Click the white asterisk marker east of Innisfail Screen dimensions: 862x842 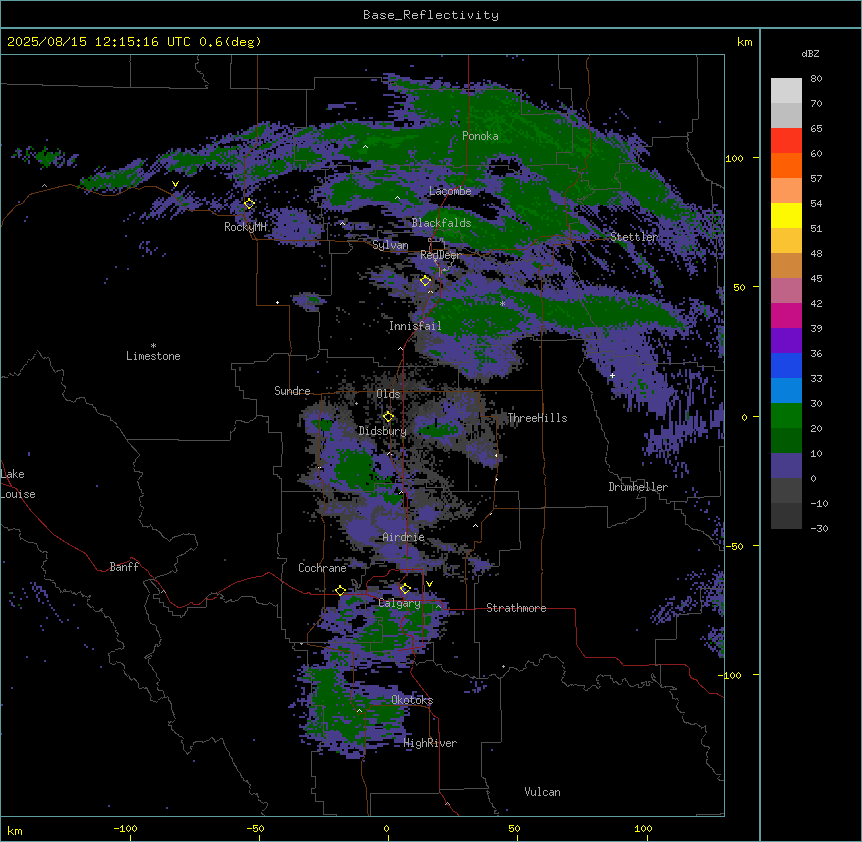502,303
